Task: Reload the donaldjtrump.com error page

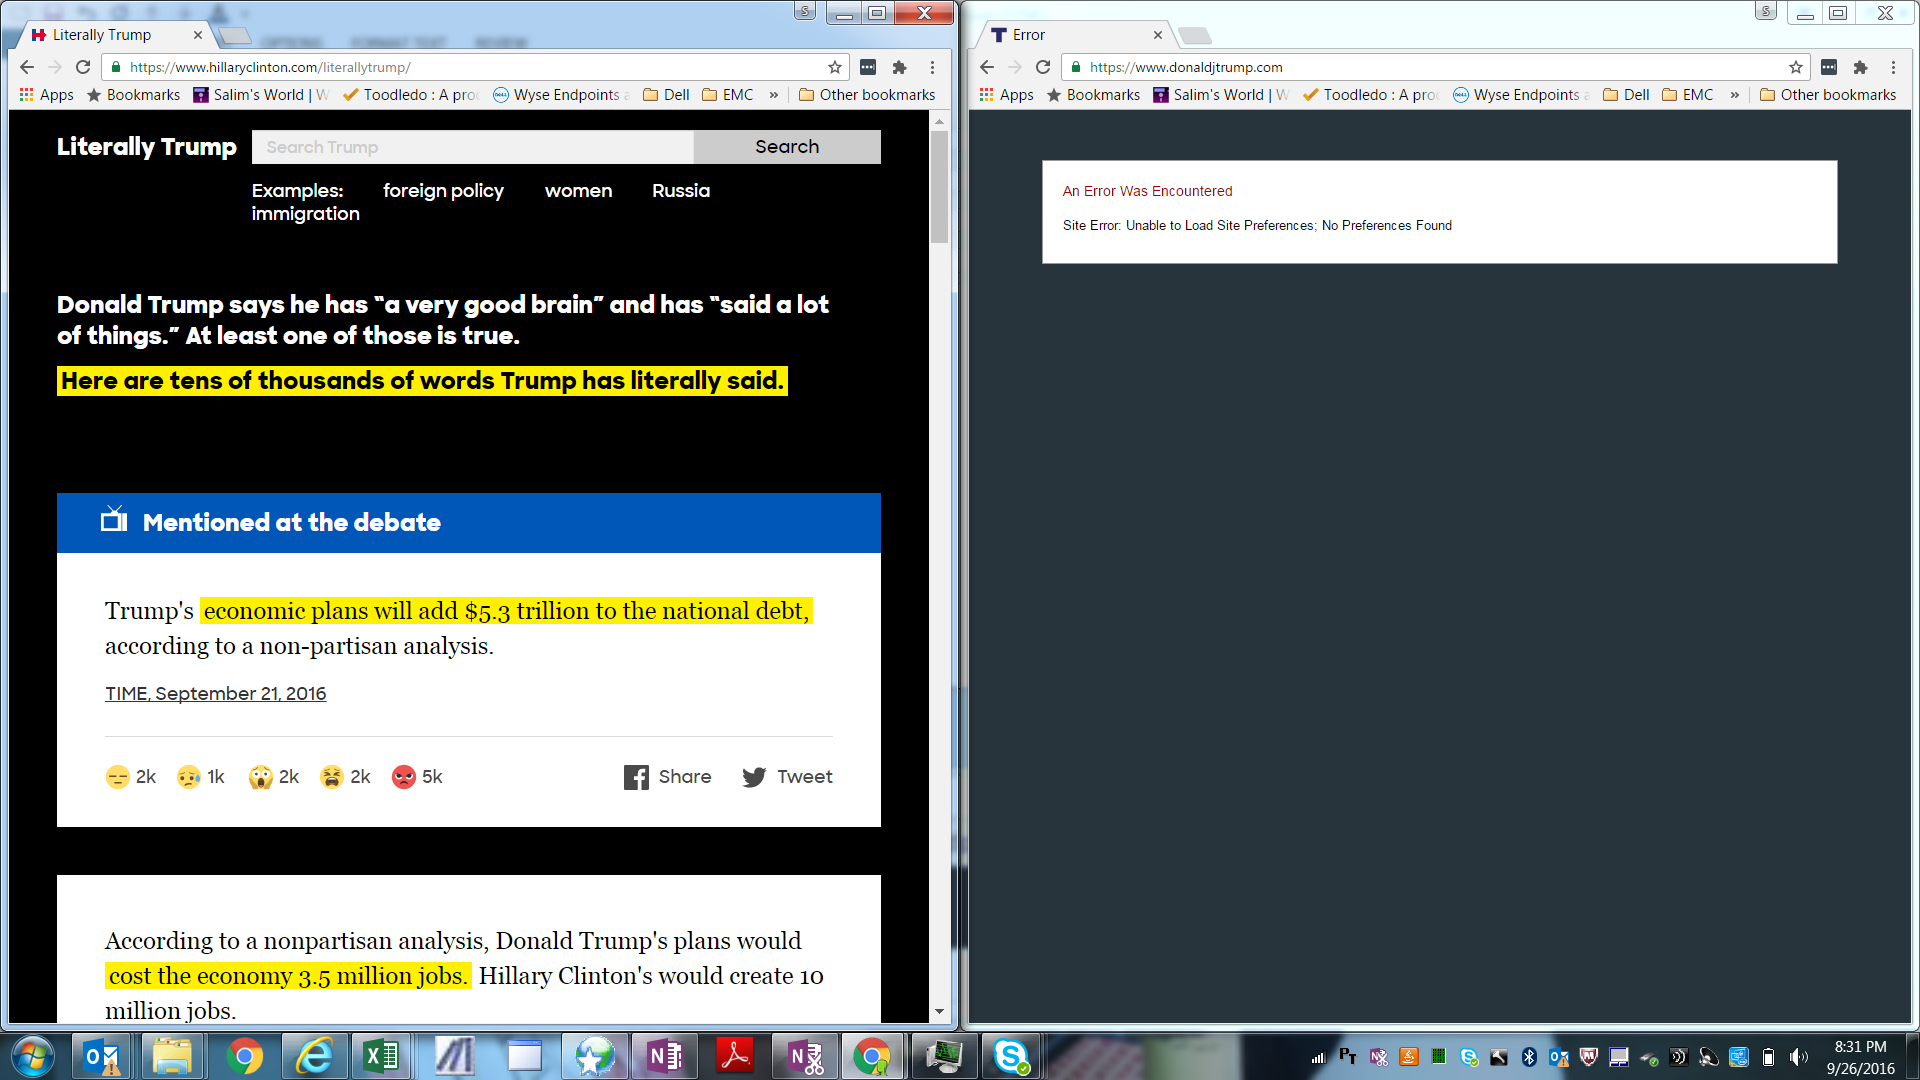Action: (x=1043, y=67)
